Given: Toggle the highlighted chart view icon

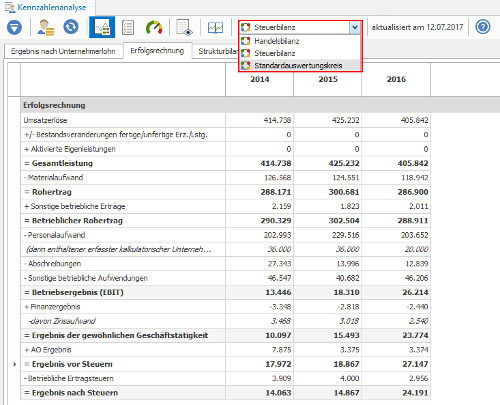Looking at the screenshot, I should click(102, 27).
